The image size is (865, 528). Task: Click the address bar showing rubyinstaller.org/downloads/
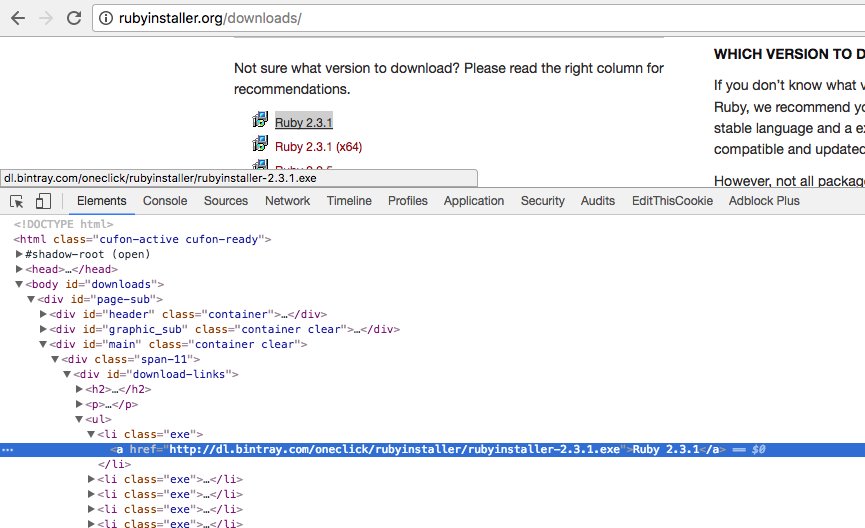478,18
